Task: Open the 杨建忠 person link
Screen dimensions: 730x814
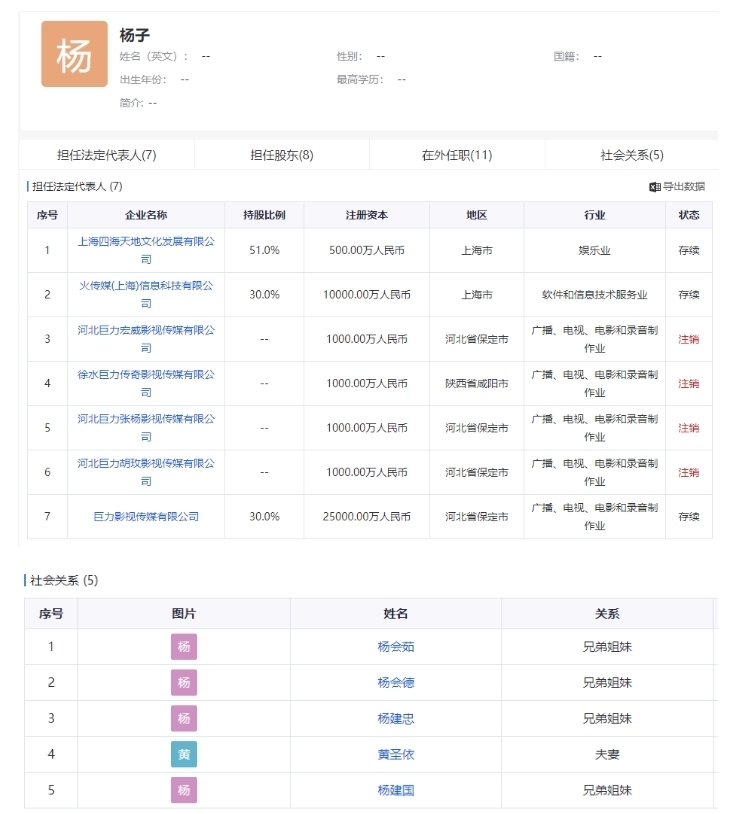Action: coord(396,718)
